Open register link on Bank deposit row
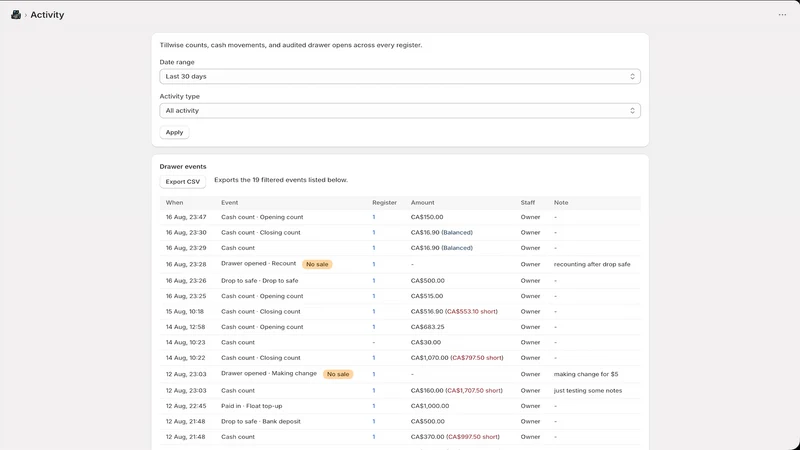 [x=373, y=421]
